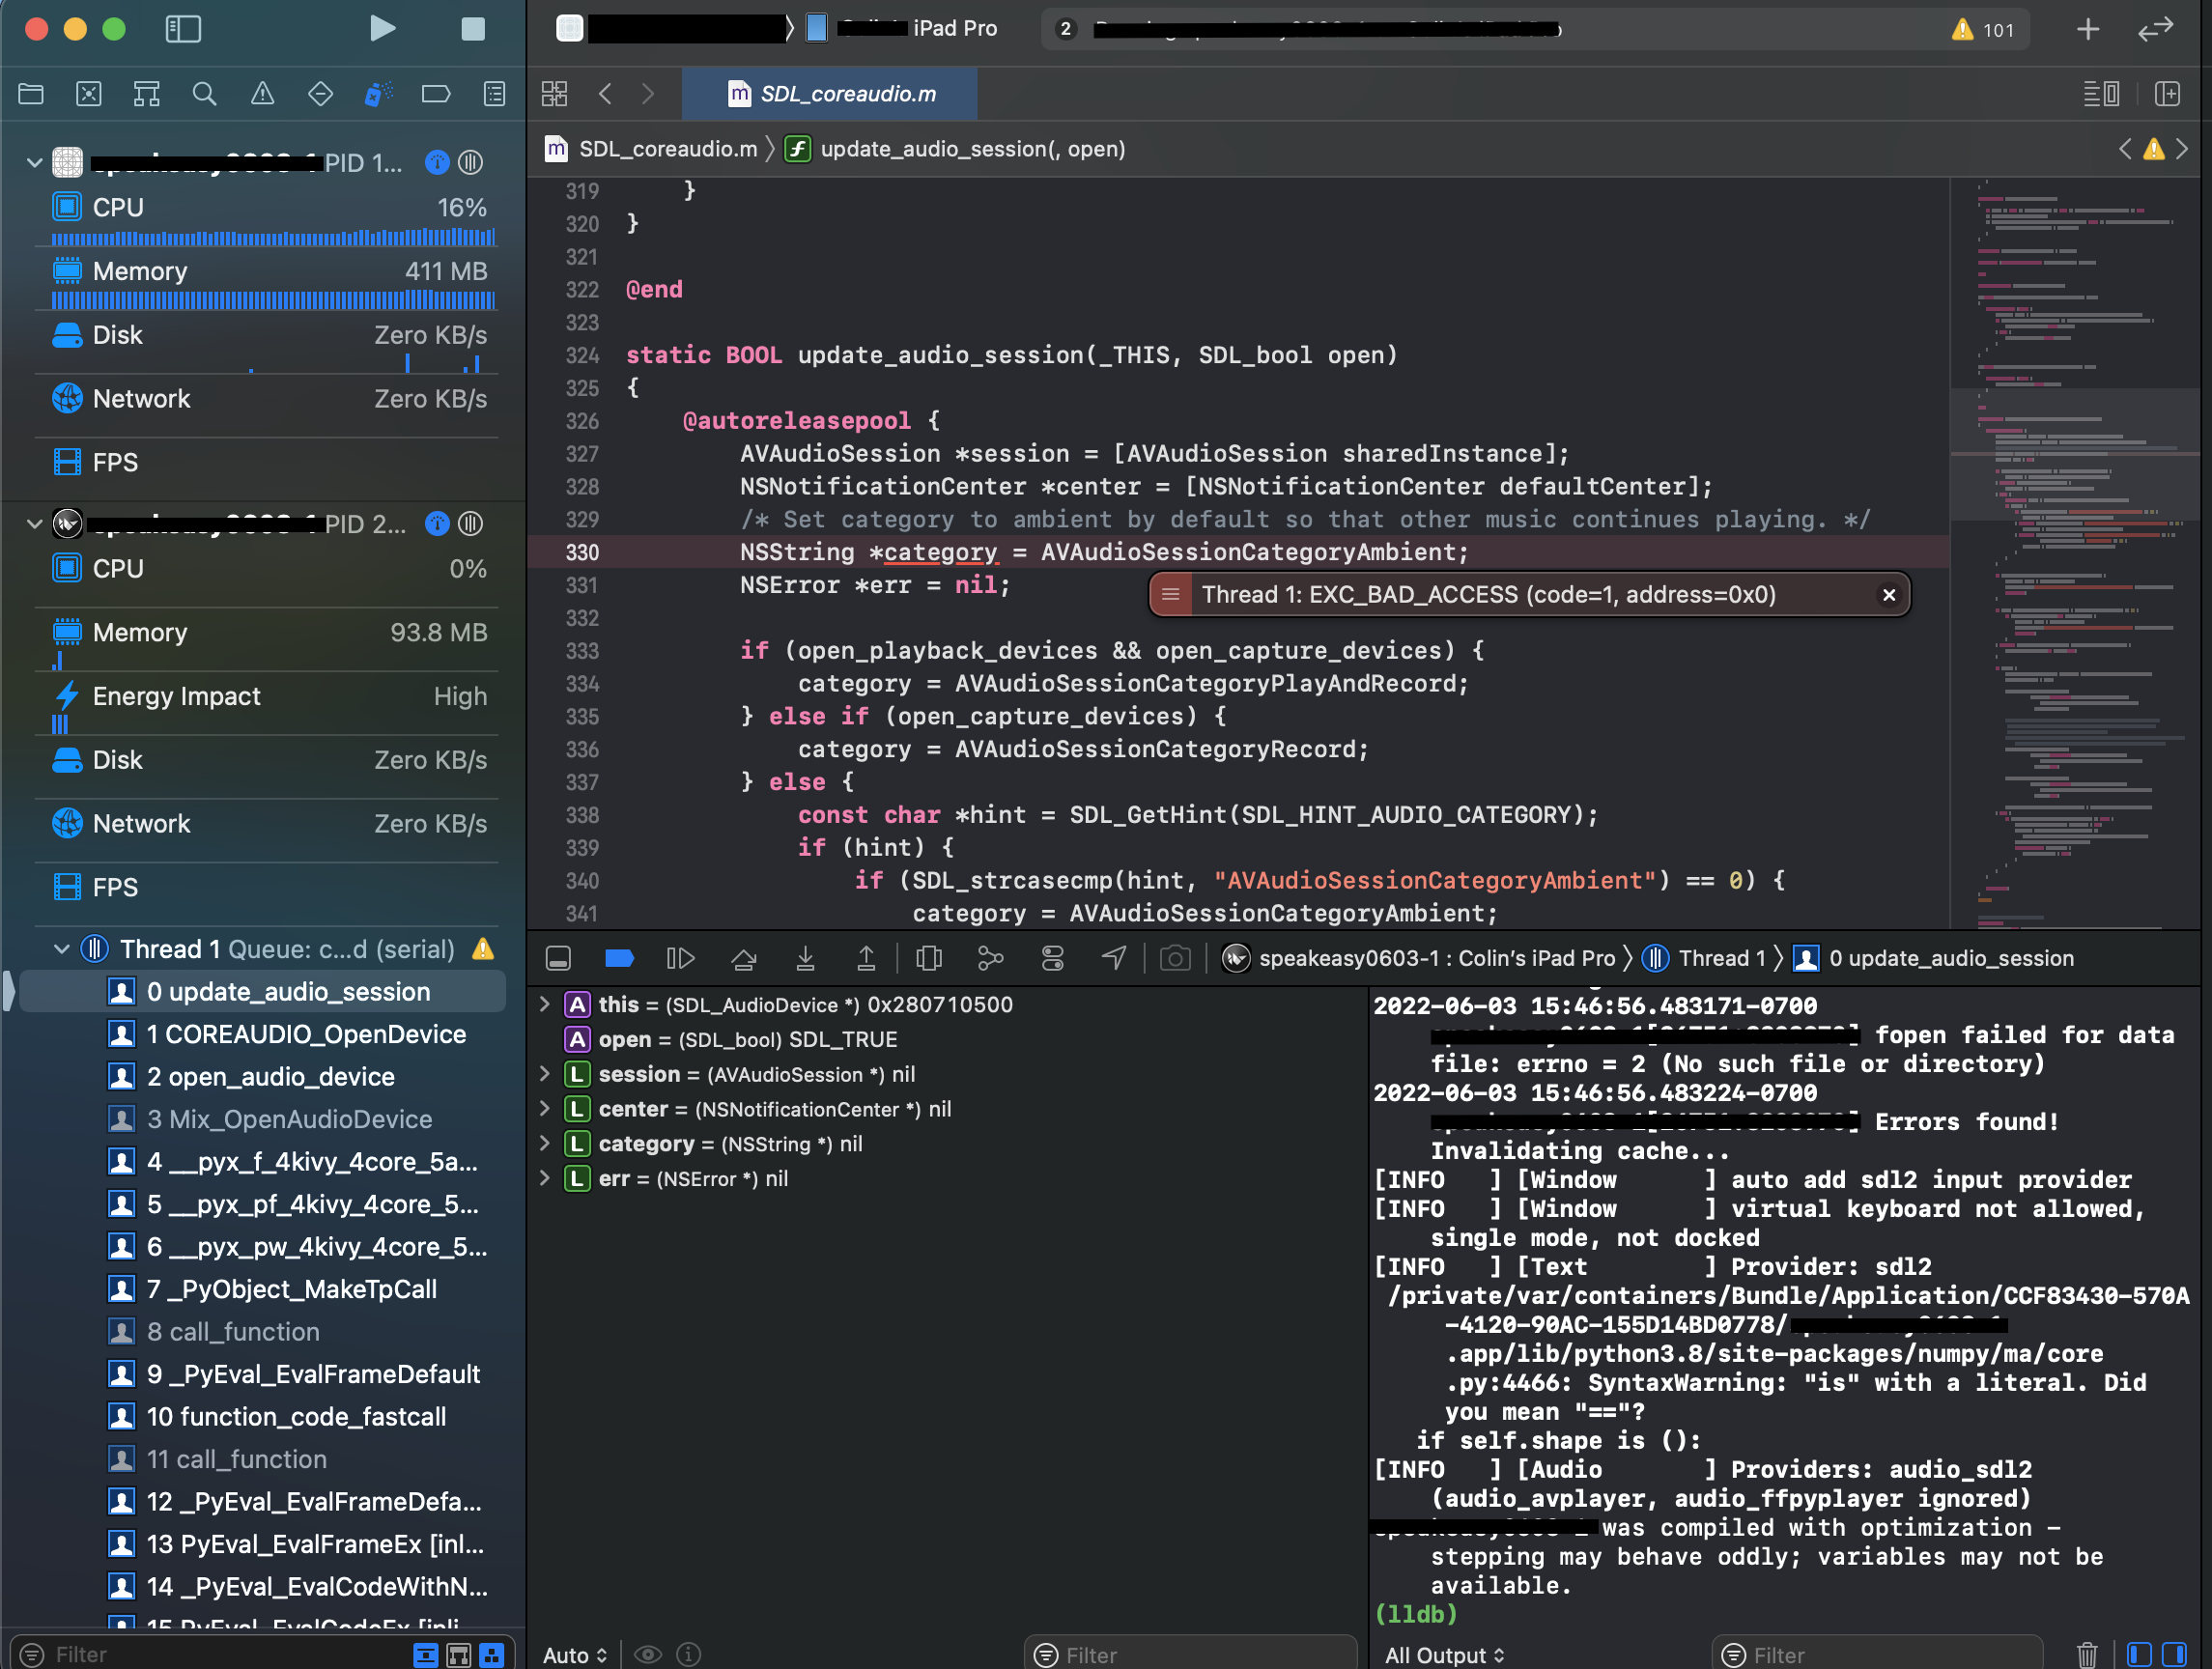Open the Issue navigator warning icon

coord(262,94)
